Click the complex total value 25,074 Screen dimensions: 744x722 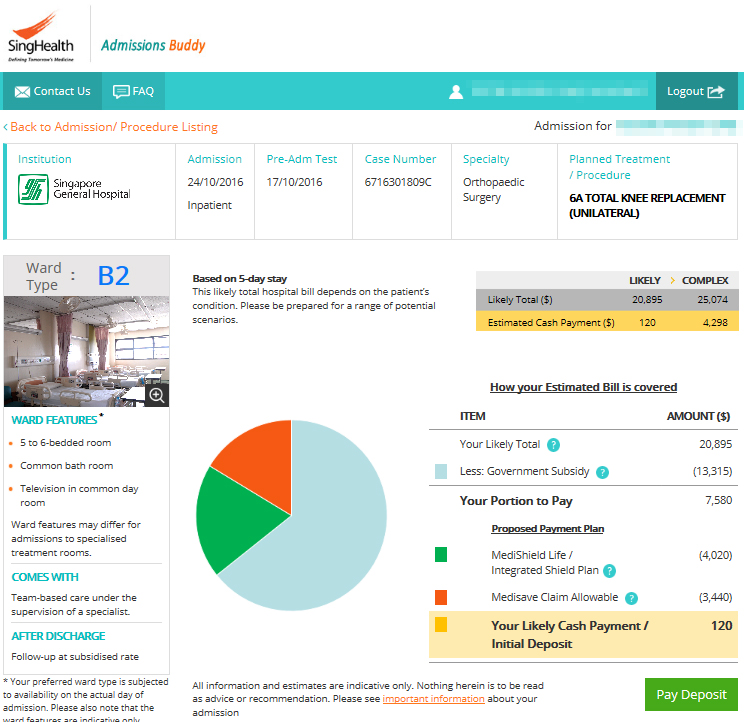coord(712,300)
